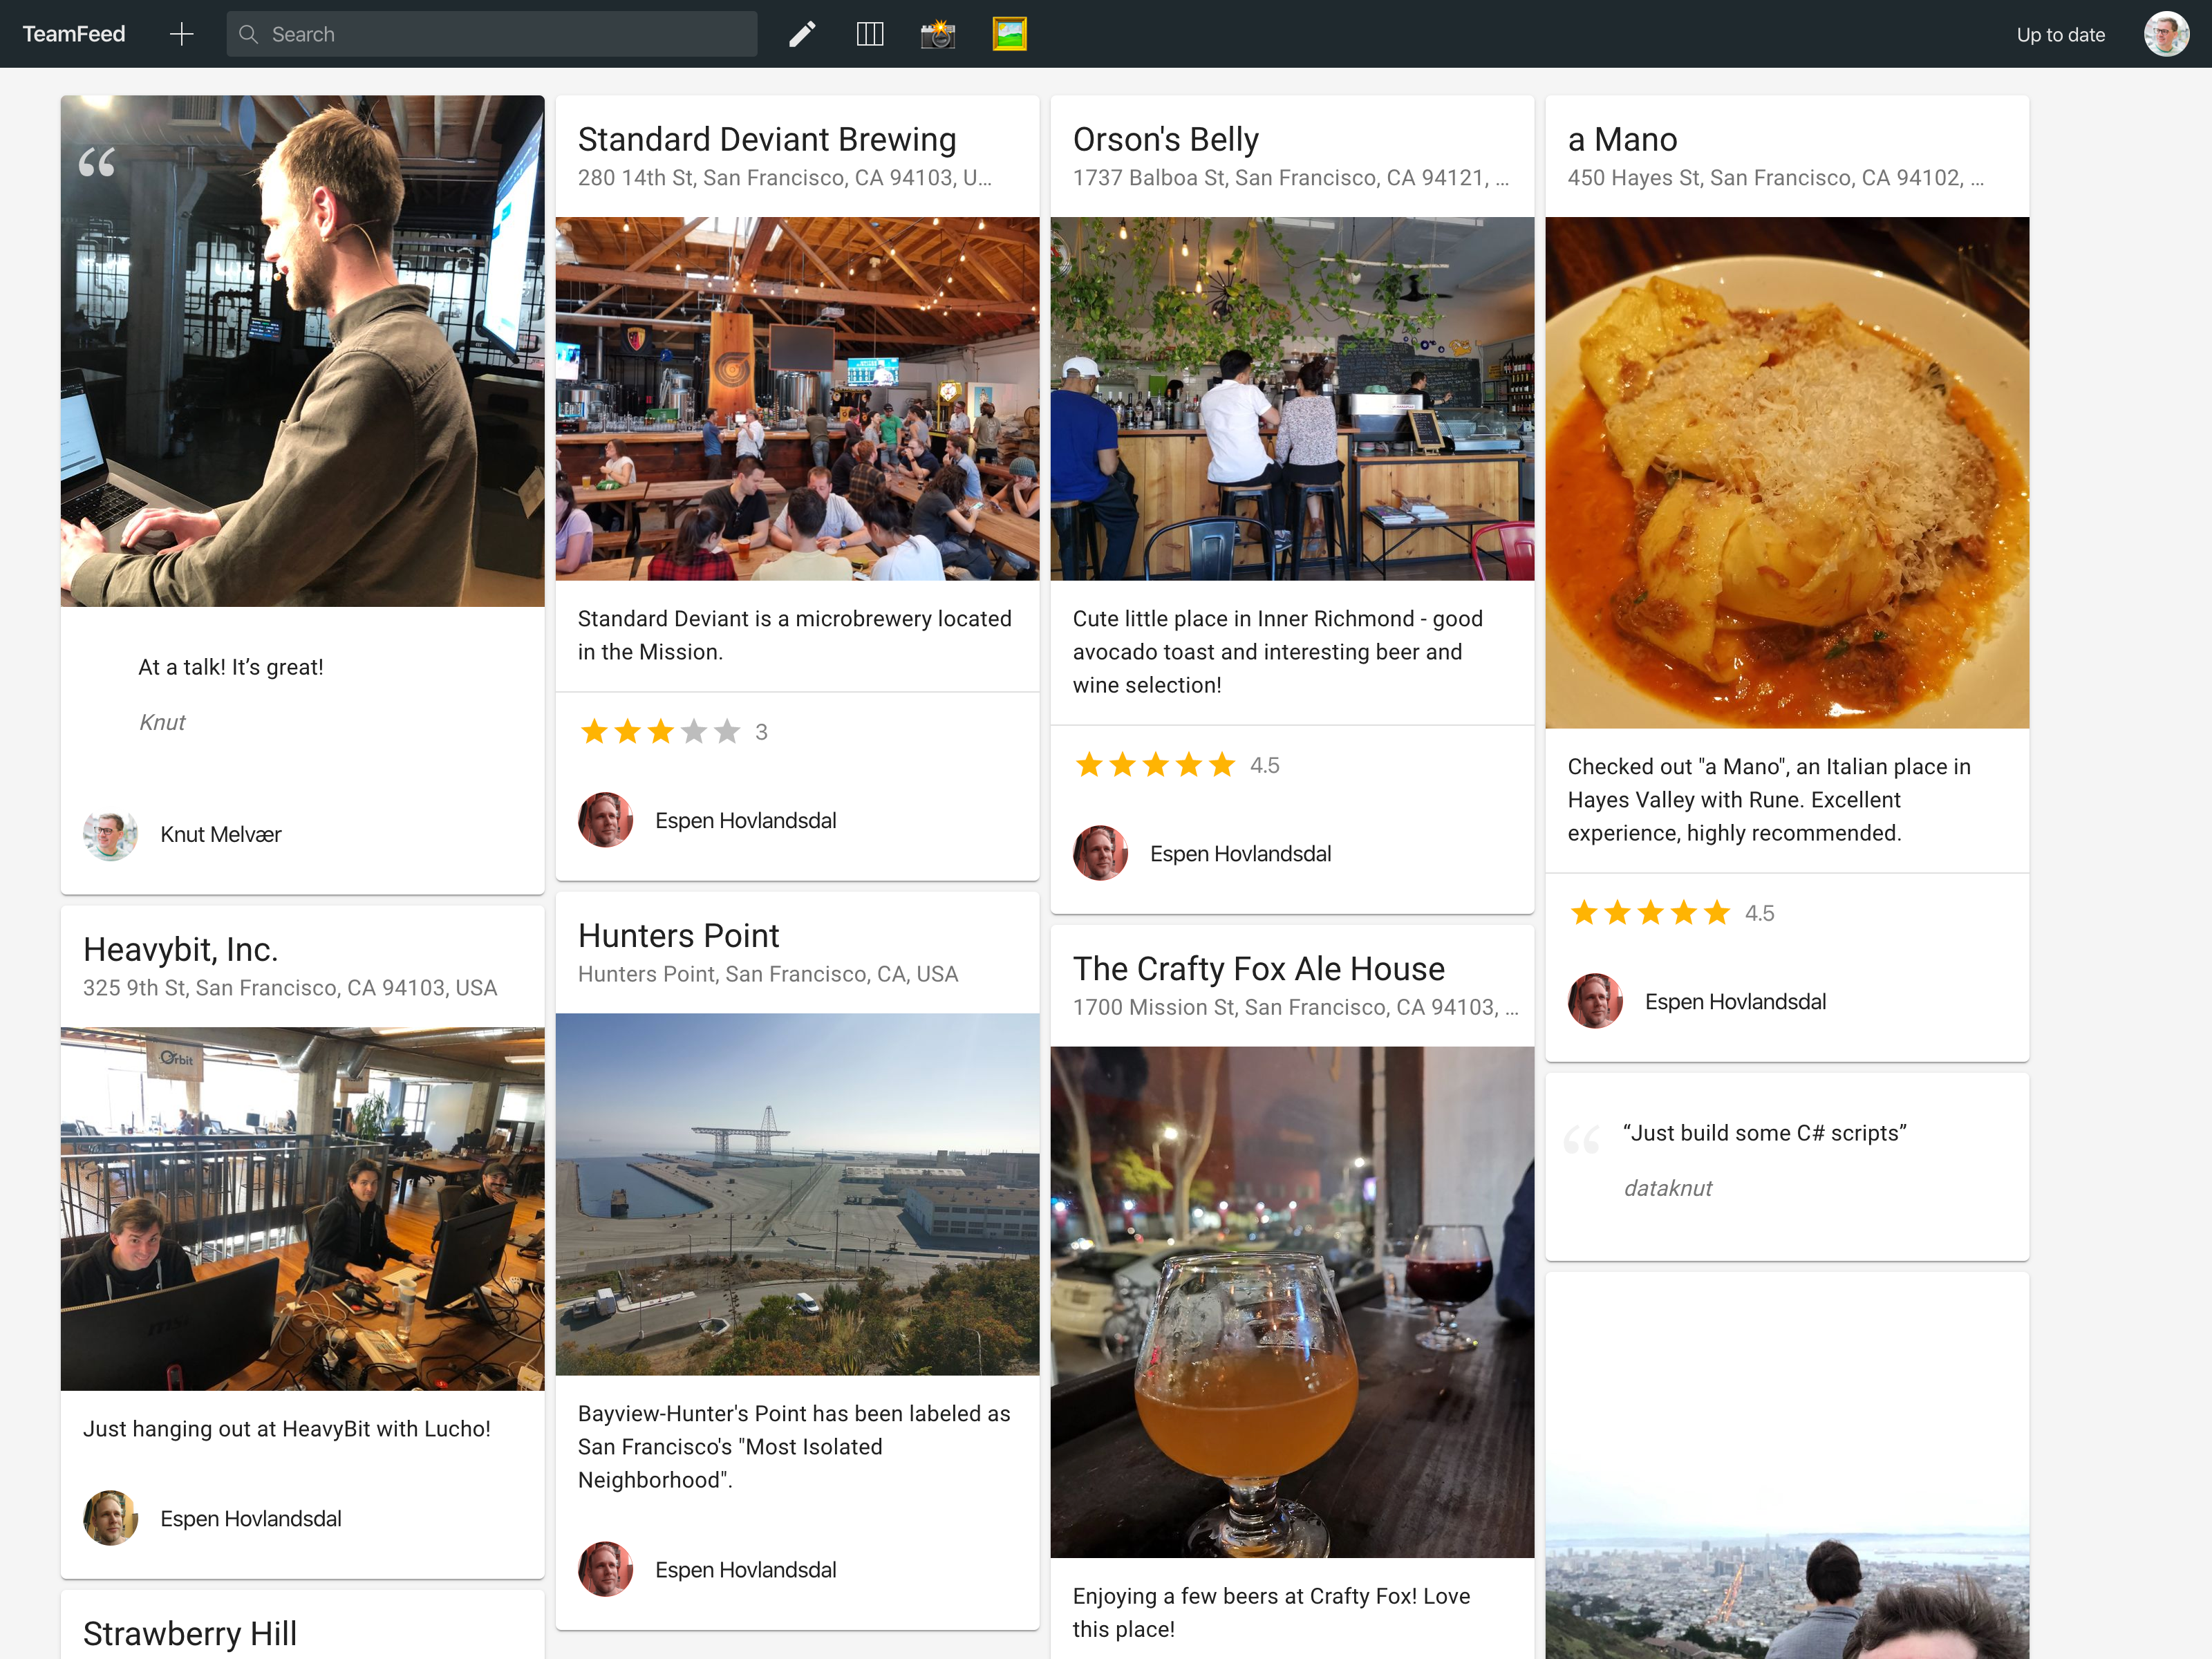This screenshot has height=1659, width=2212.
Task: Open Crafty Fox beer glass photo
Action: pos(1291,1301)
